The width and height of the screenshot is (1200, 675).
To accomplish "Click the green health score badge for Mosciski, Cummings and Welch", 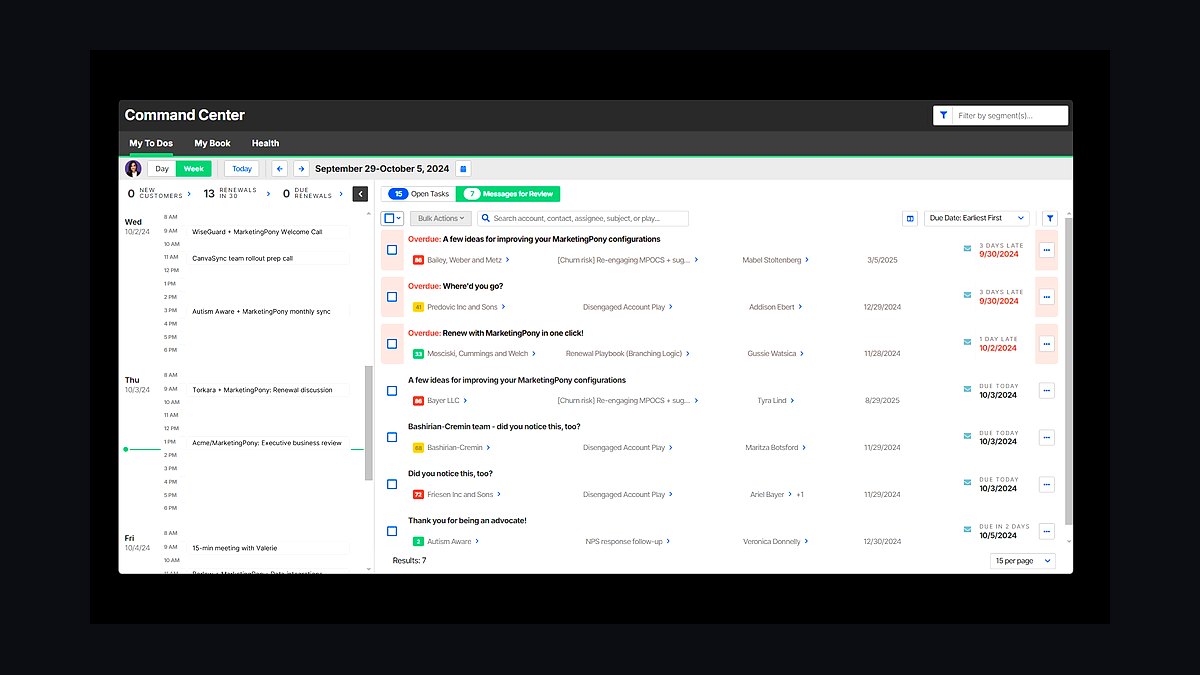I will pyautogui.click(x=418, y=354).
